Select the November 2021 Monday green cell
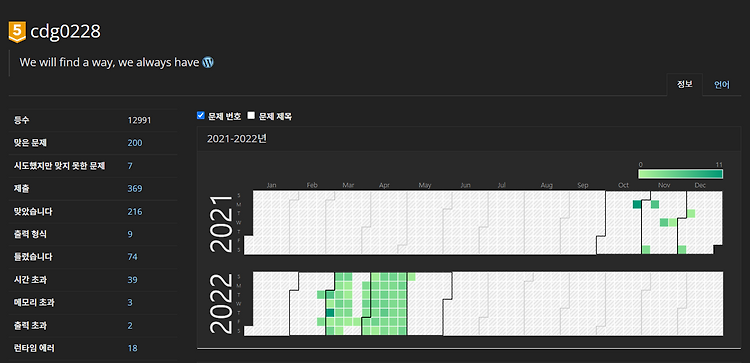The width and height of the screenshot is (750, 363). (x=655, y=205)
